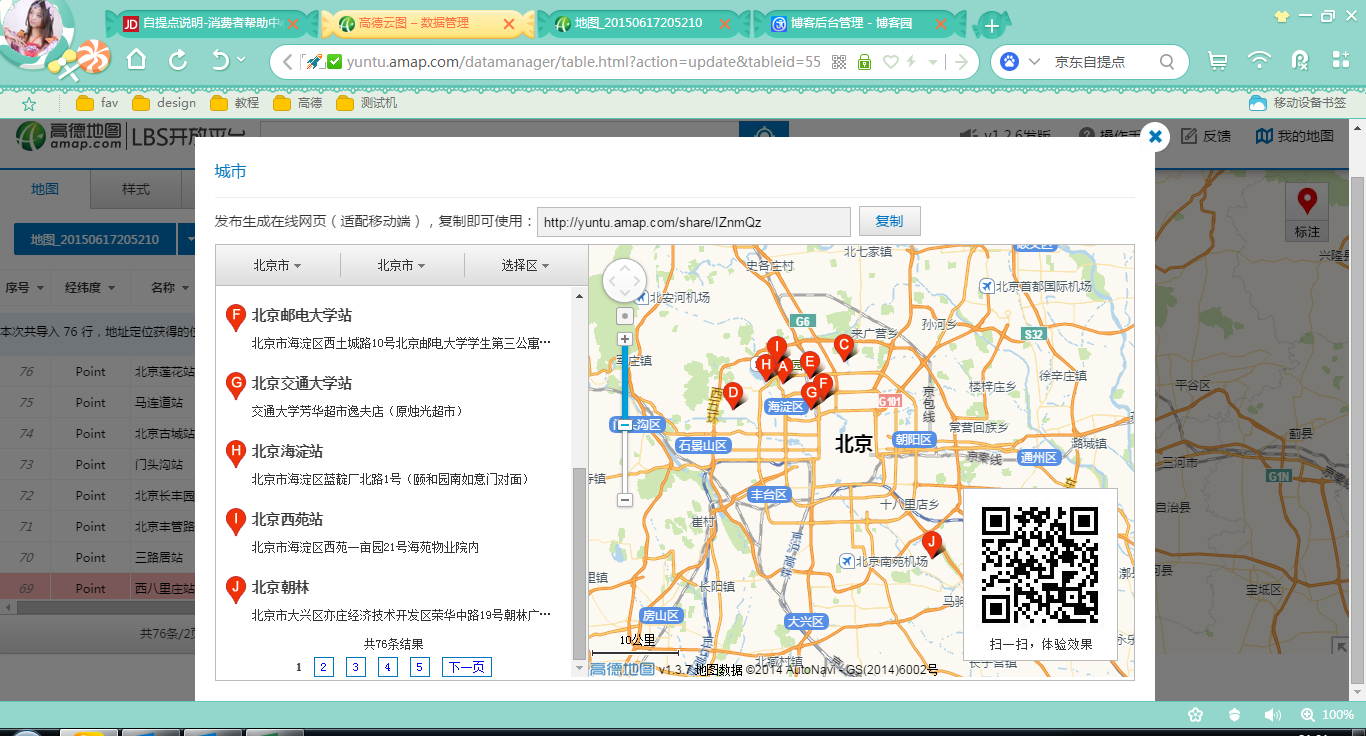
Task: Click the QR code image on map
Action: pyautogui.click(x=1040, y=565)
